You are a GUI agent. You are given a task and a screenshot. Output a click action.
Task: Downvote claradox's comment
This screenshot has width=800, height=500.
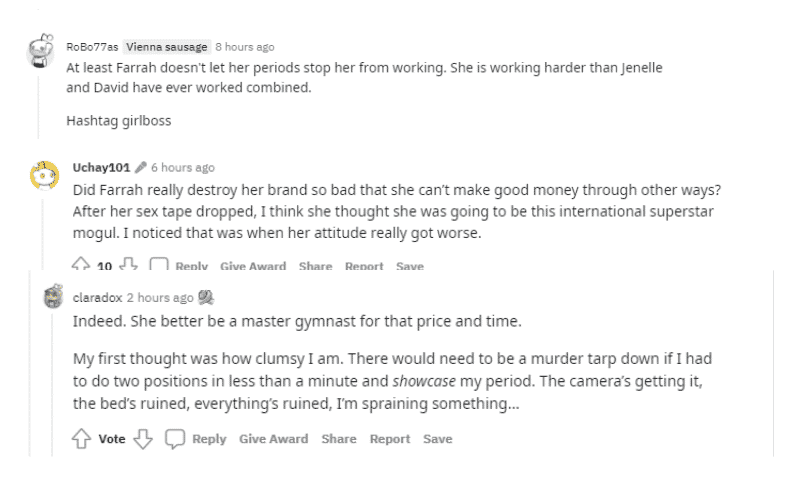(x=143, y=439)
